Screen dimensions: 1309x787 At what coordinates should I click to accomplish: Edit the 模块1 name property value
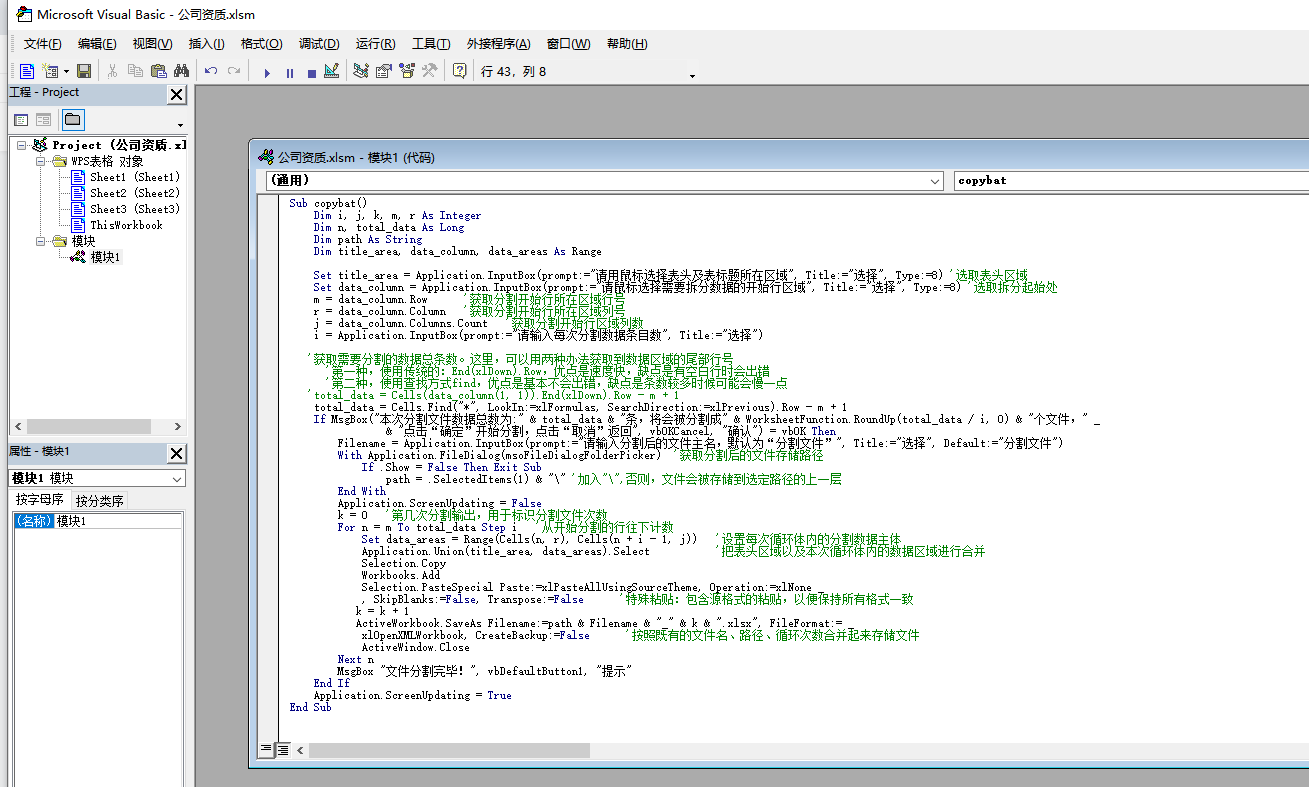click(x=119, y=521)
